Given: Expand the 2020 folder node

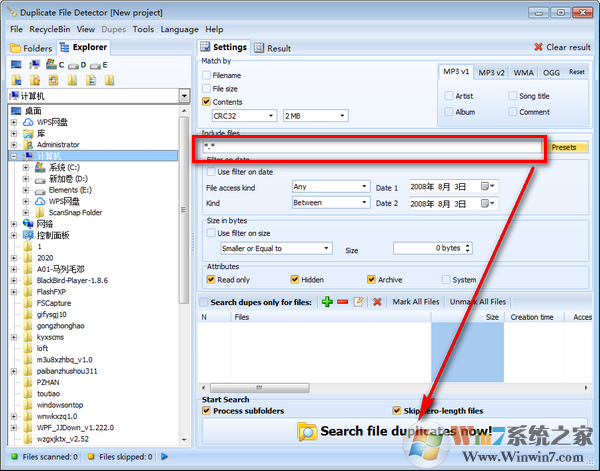Looking at the screenshot, I should [x=14, y=258].
